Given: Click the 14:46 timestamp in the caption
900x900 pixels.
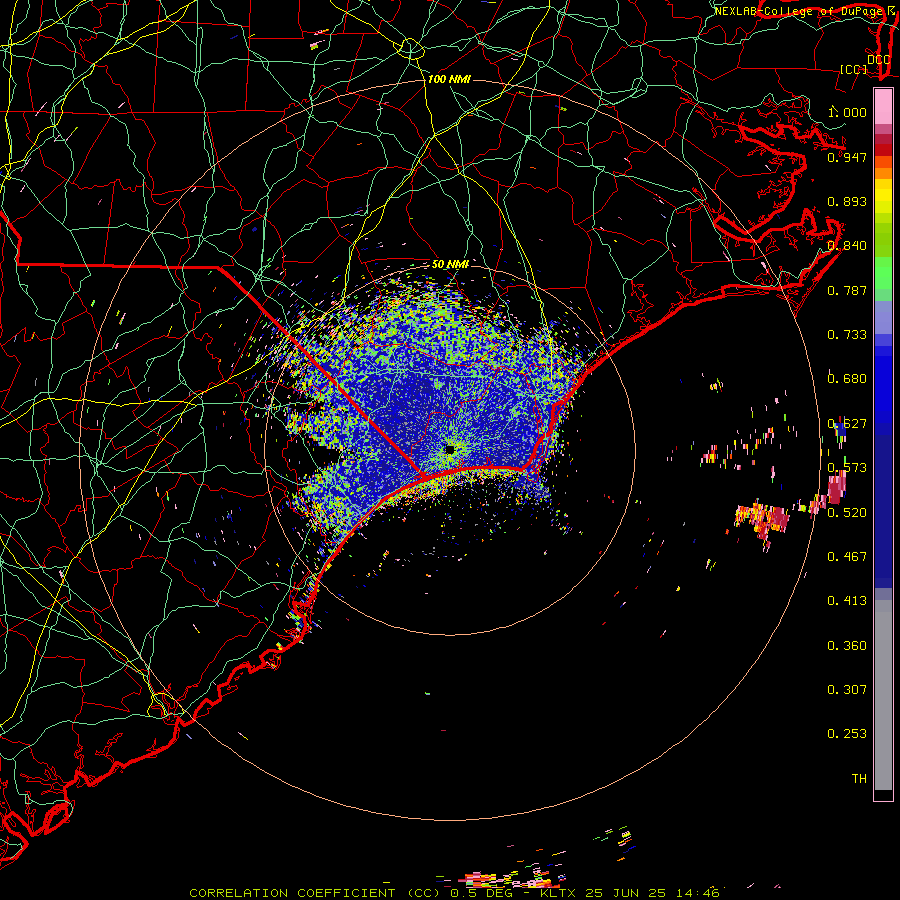Looking at the screenshot, I should tap(698, 893).
